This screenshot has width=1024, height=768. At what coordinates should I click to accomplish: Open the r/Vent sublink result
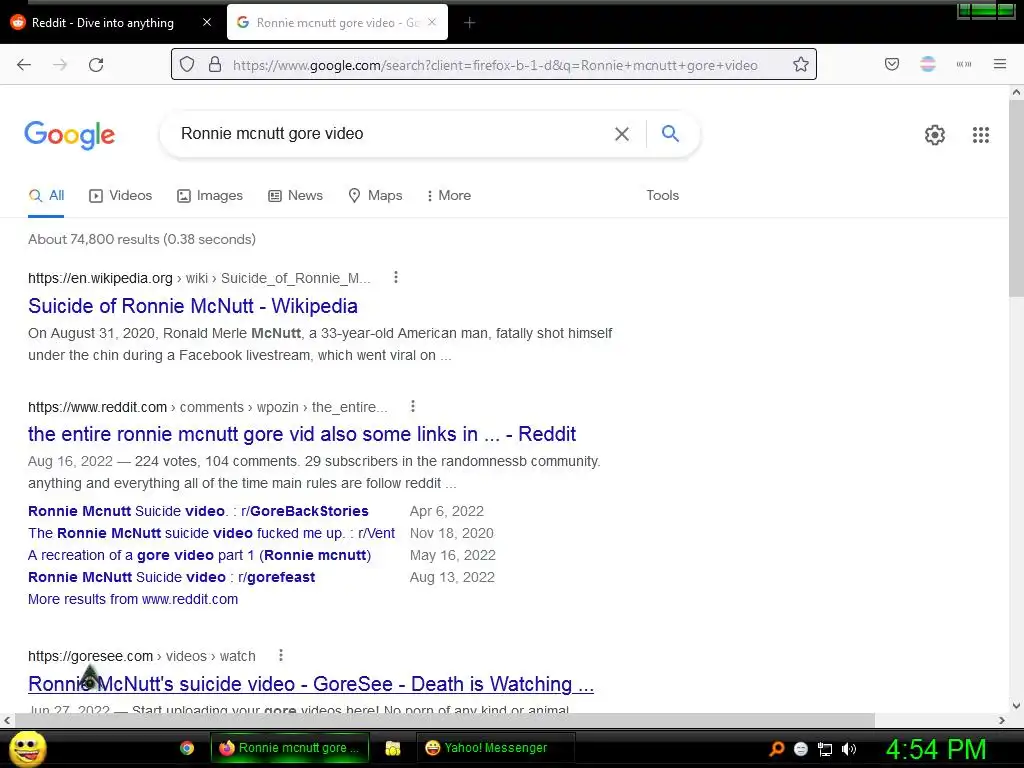click(x=212, y=533)
